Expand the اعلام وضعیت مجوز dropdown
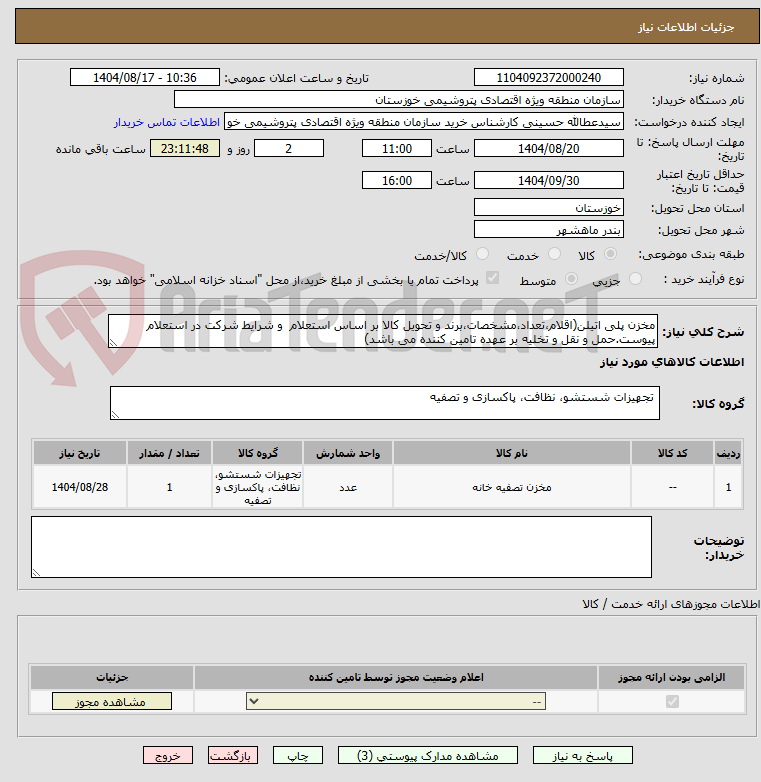 click(x=396, y=702)
